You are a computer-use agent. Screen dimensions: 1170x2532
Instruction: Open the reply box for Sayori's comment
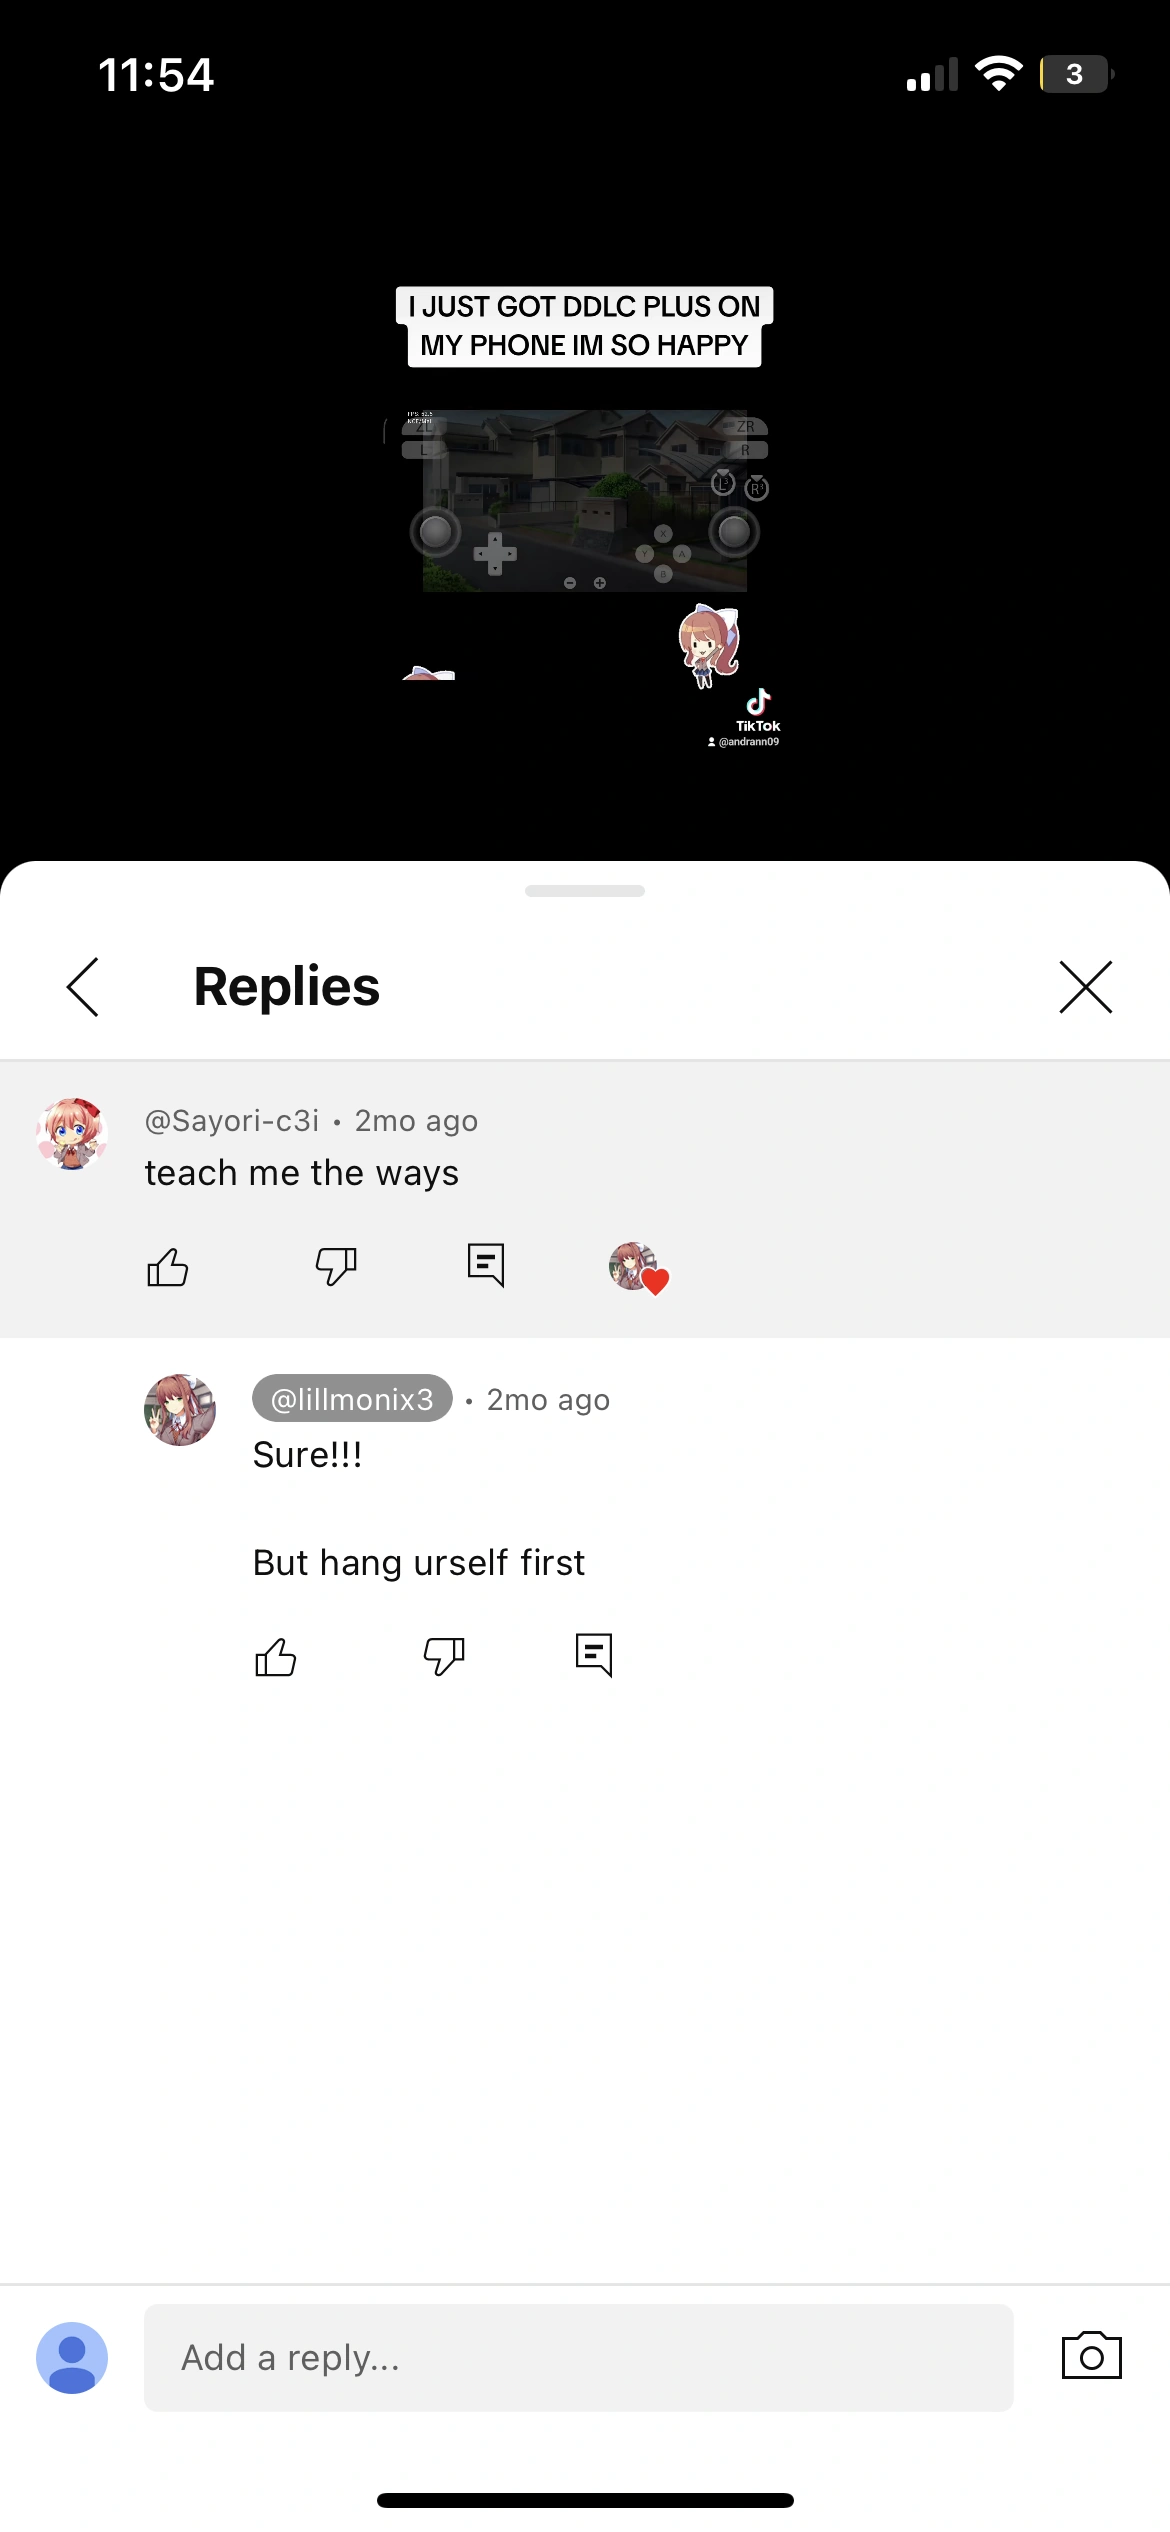point(484,1265)
